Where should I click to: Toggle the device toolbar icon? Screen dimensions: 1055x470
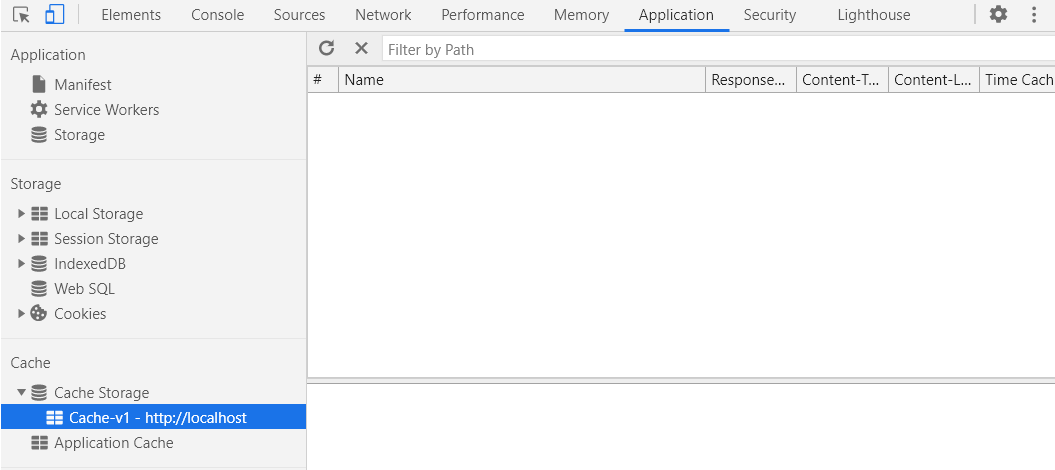pyautogui.click(x=54, y=15)
